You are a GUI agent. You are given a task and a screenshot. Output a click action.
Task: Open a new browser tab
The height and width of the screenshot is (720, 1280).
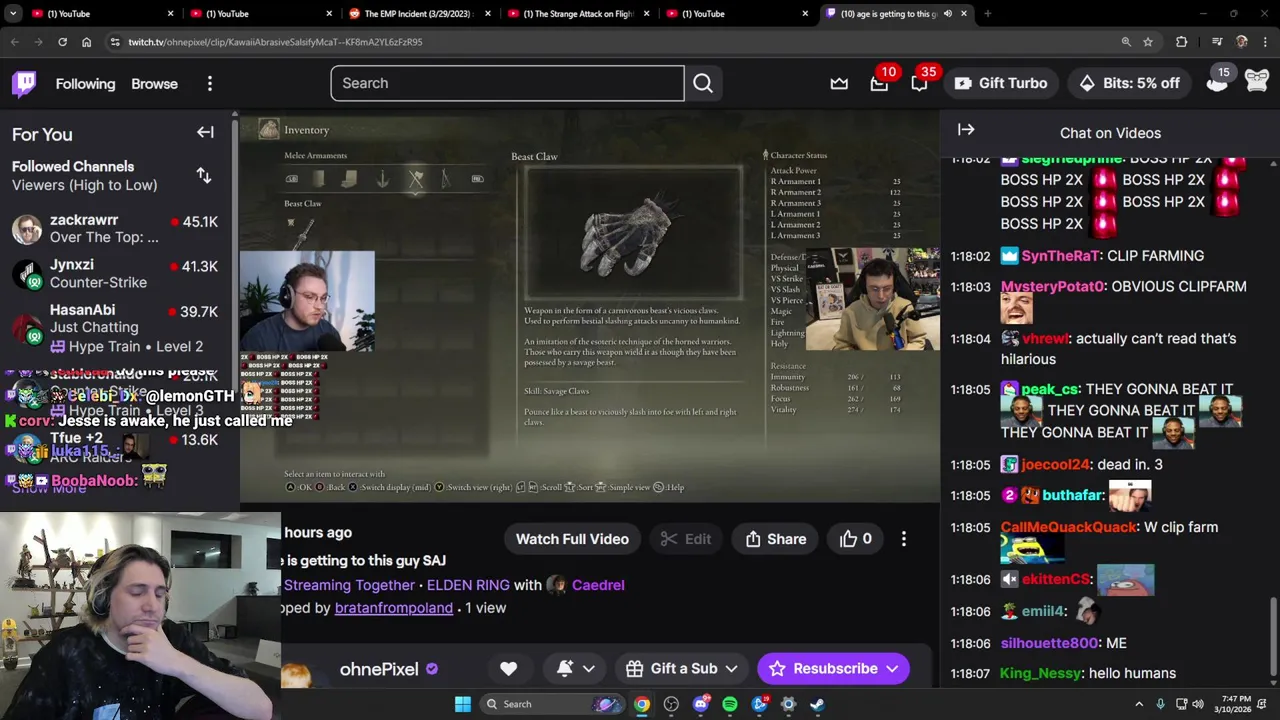click(987, 14)
